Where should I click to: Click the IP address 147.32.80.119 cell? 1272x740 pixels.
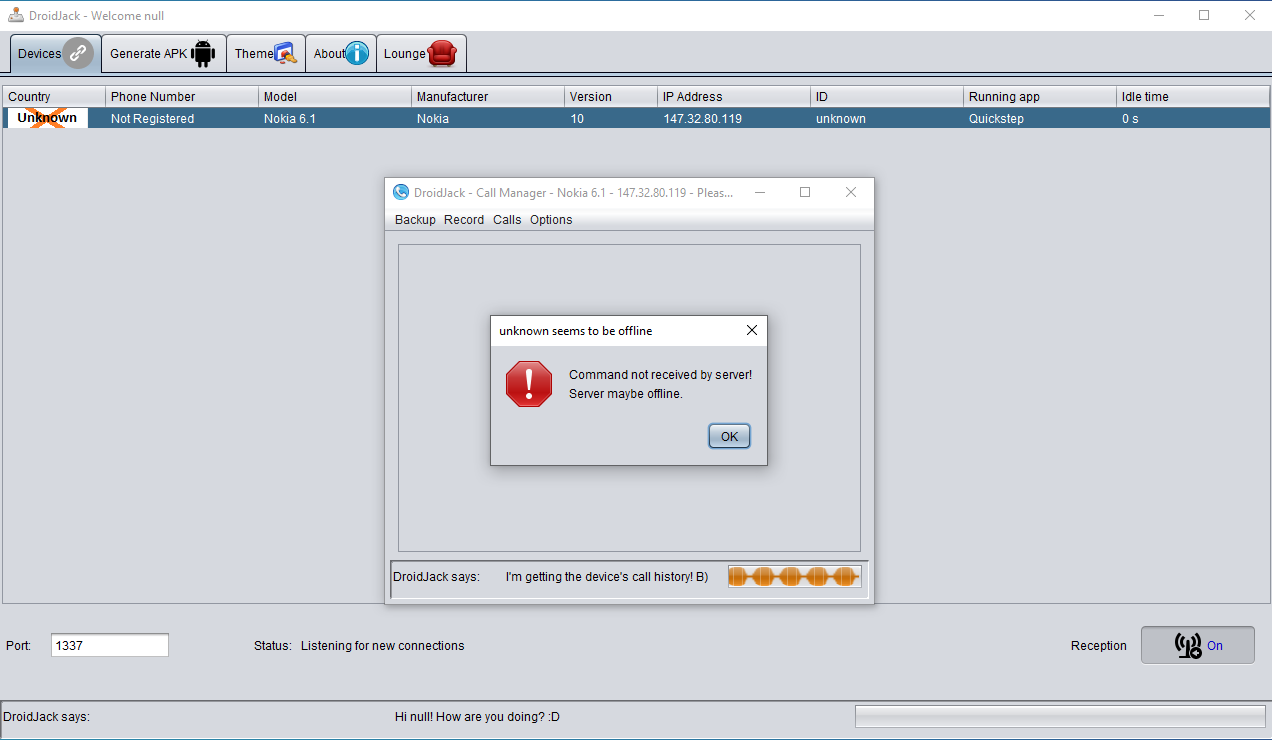click(733, 118)
